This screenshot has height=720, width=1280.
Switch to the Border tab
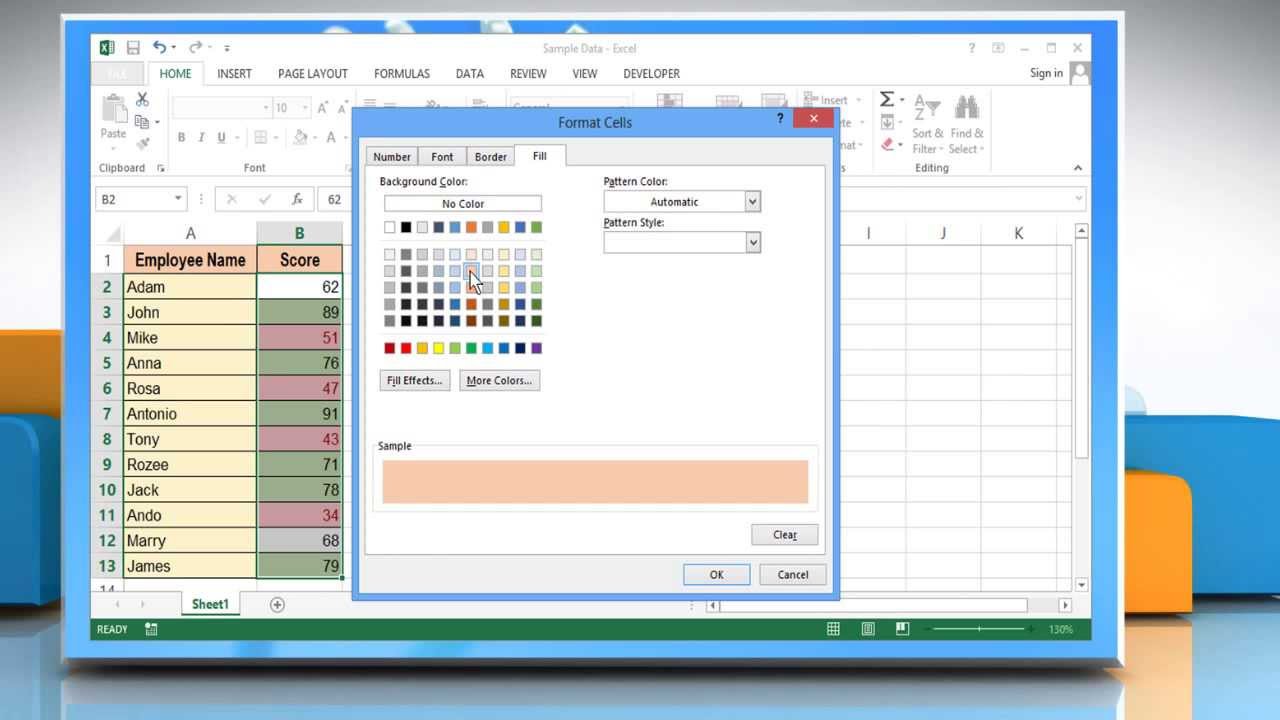(x=490, y=157)
